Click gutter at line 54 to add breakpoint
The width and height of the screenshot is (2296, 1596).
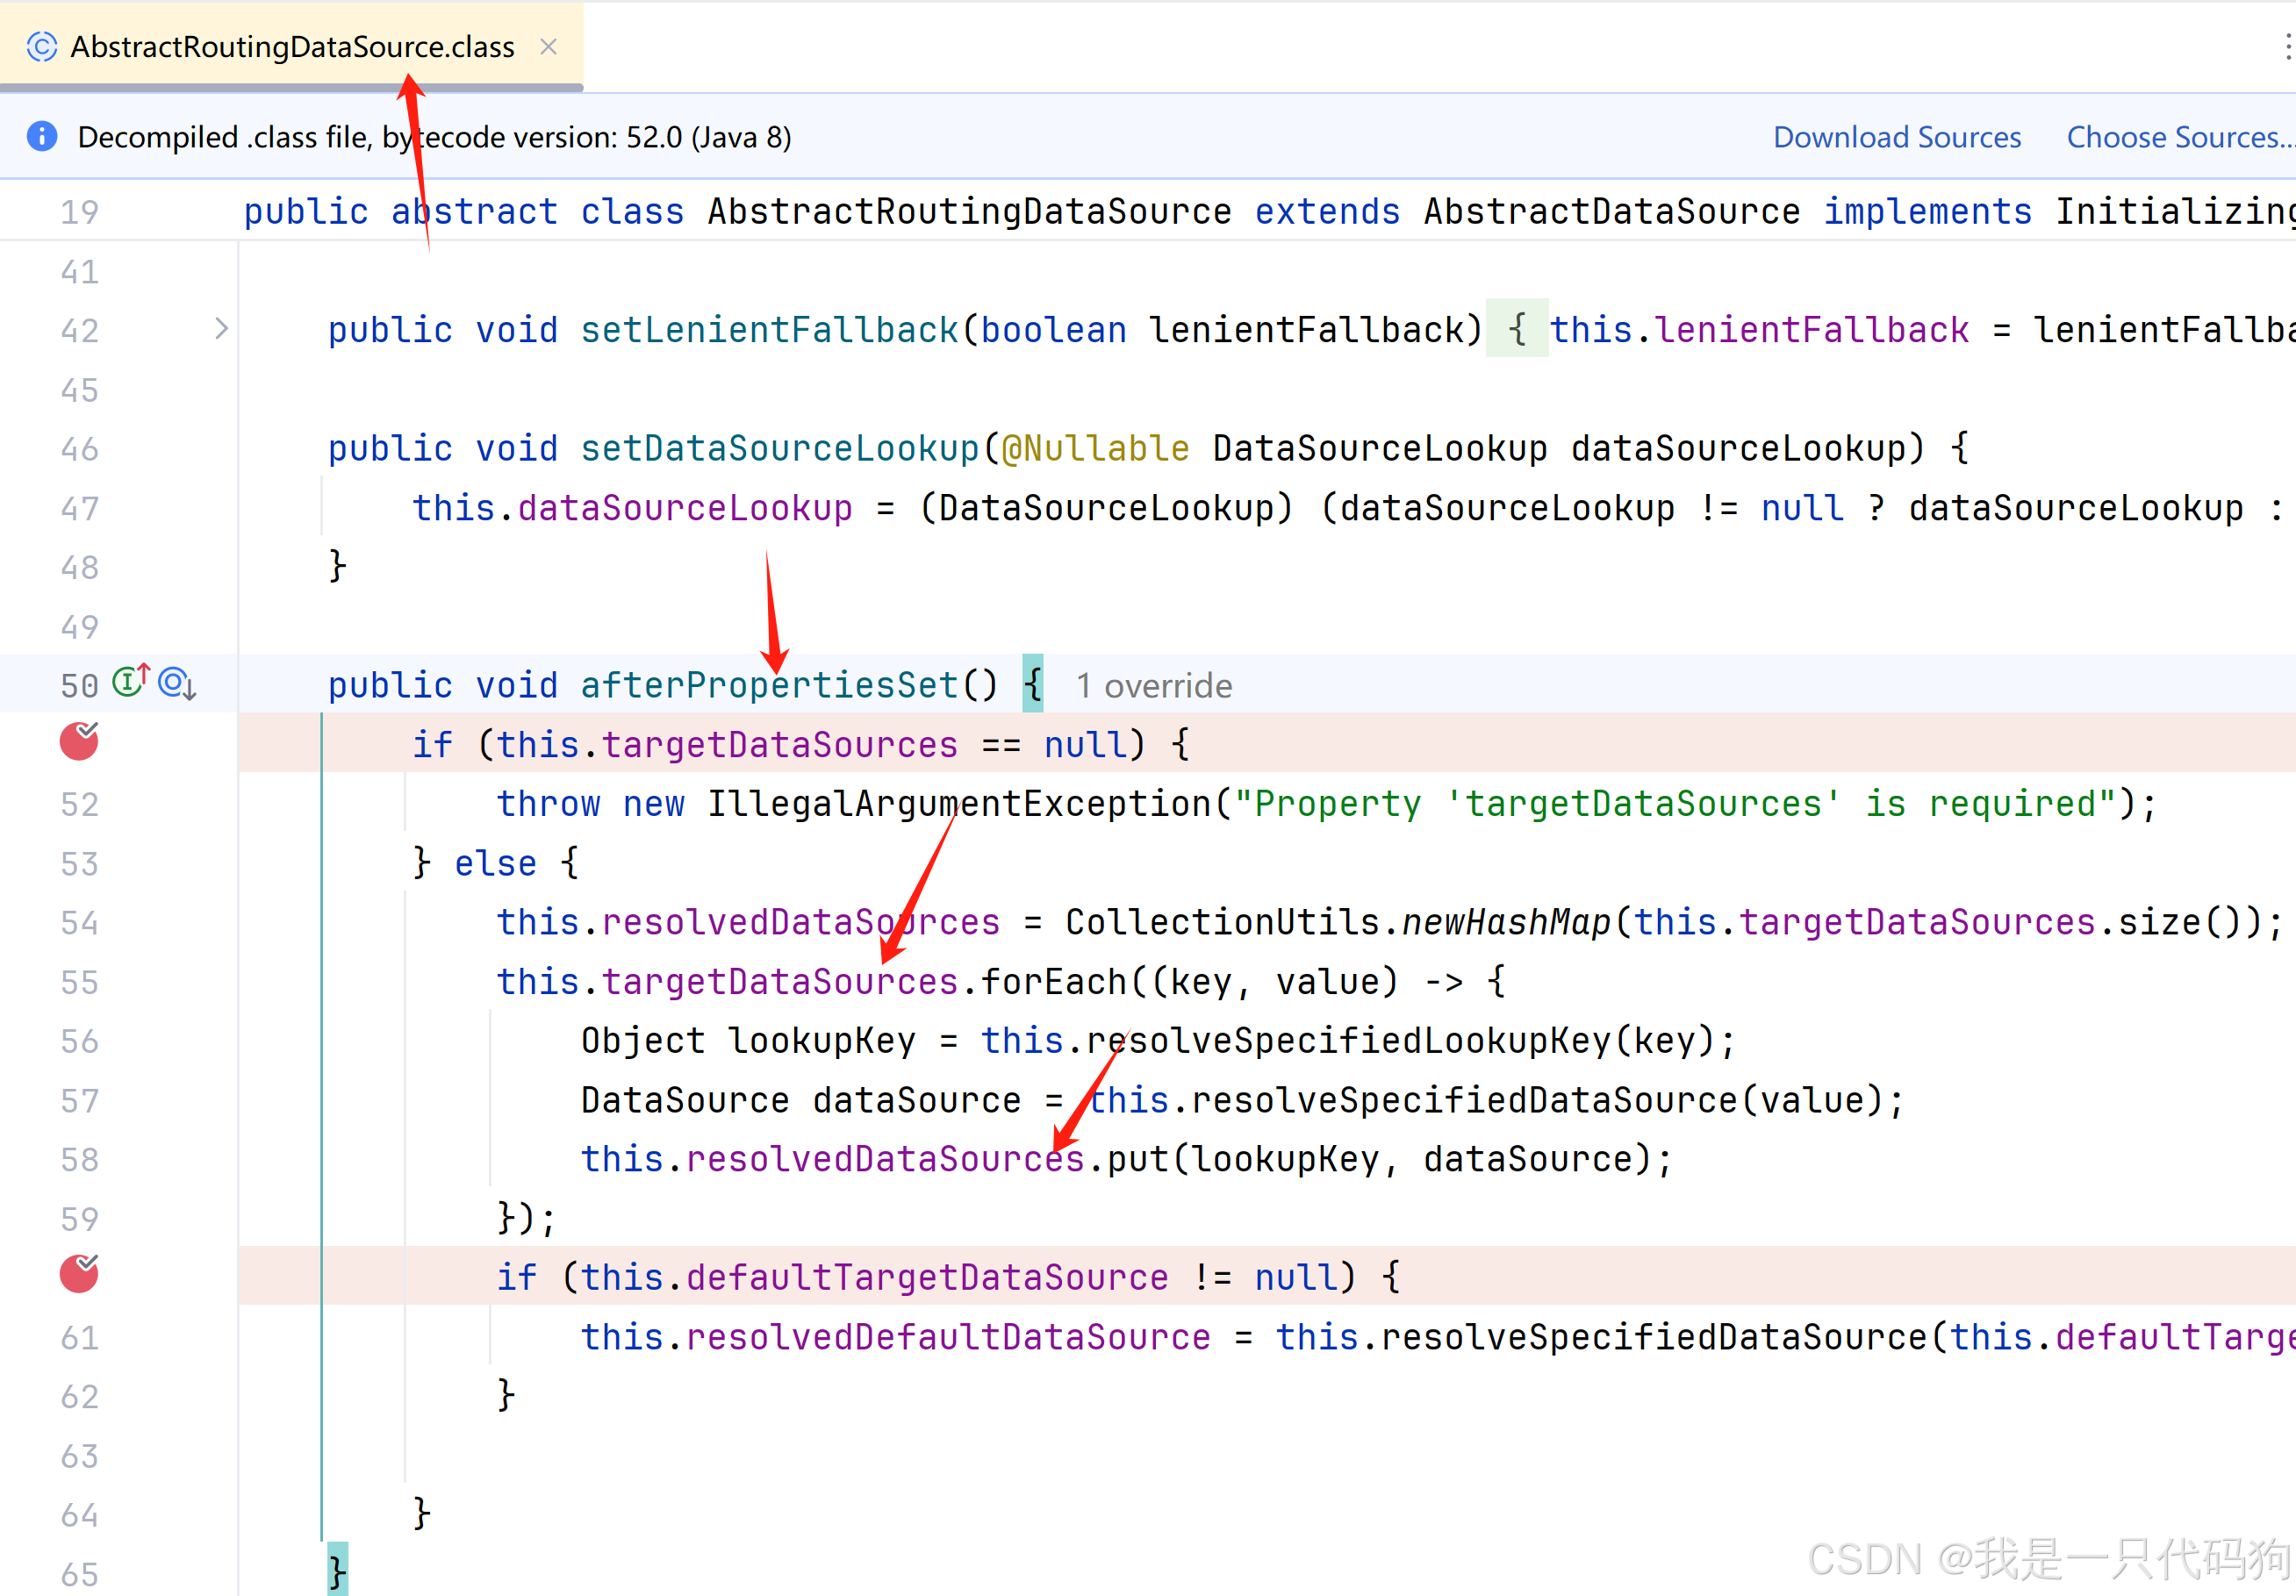point(79,922)
